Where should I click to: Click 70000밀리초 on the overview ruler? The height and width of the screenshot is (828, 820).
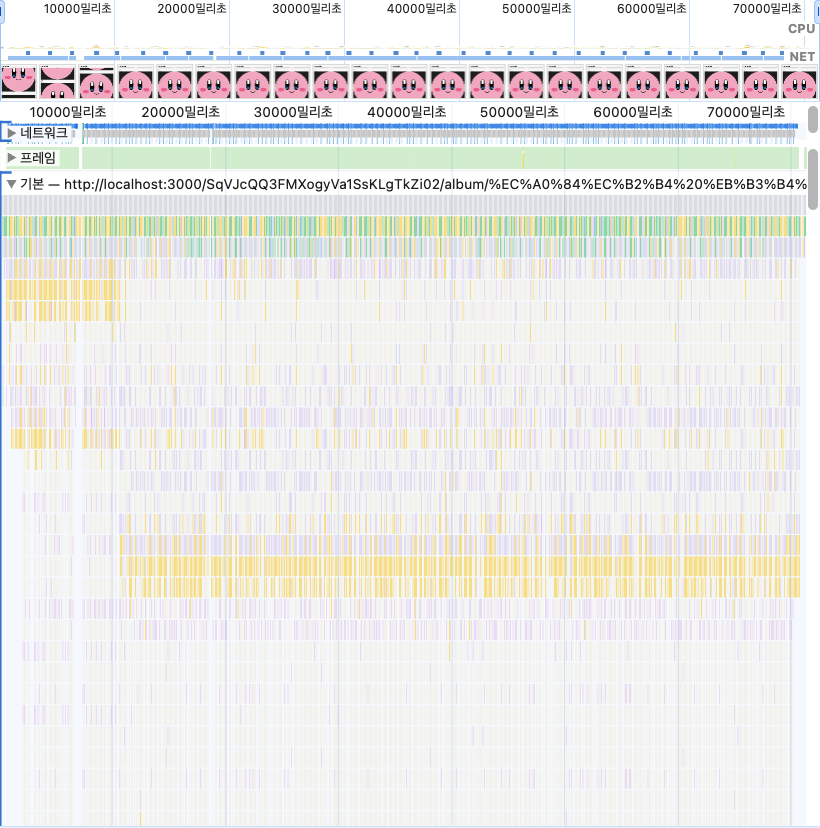767,8
